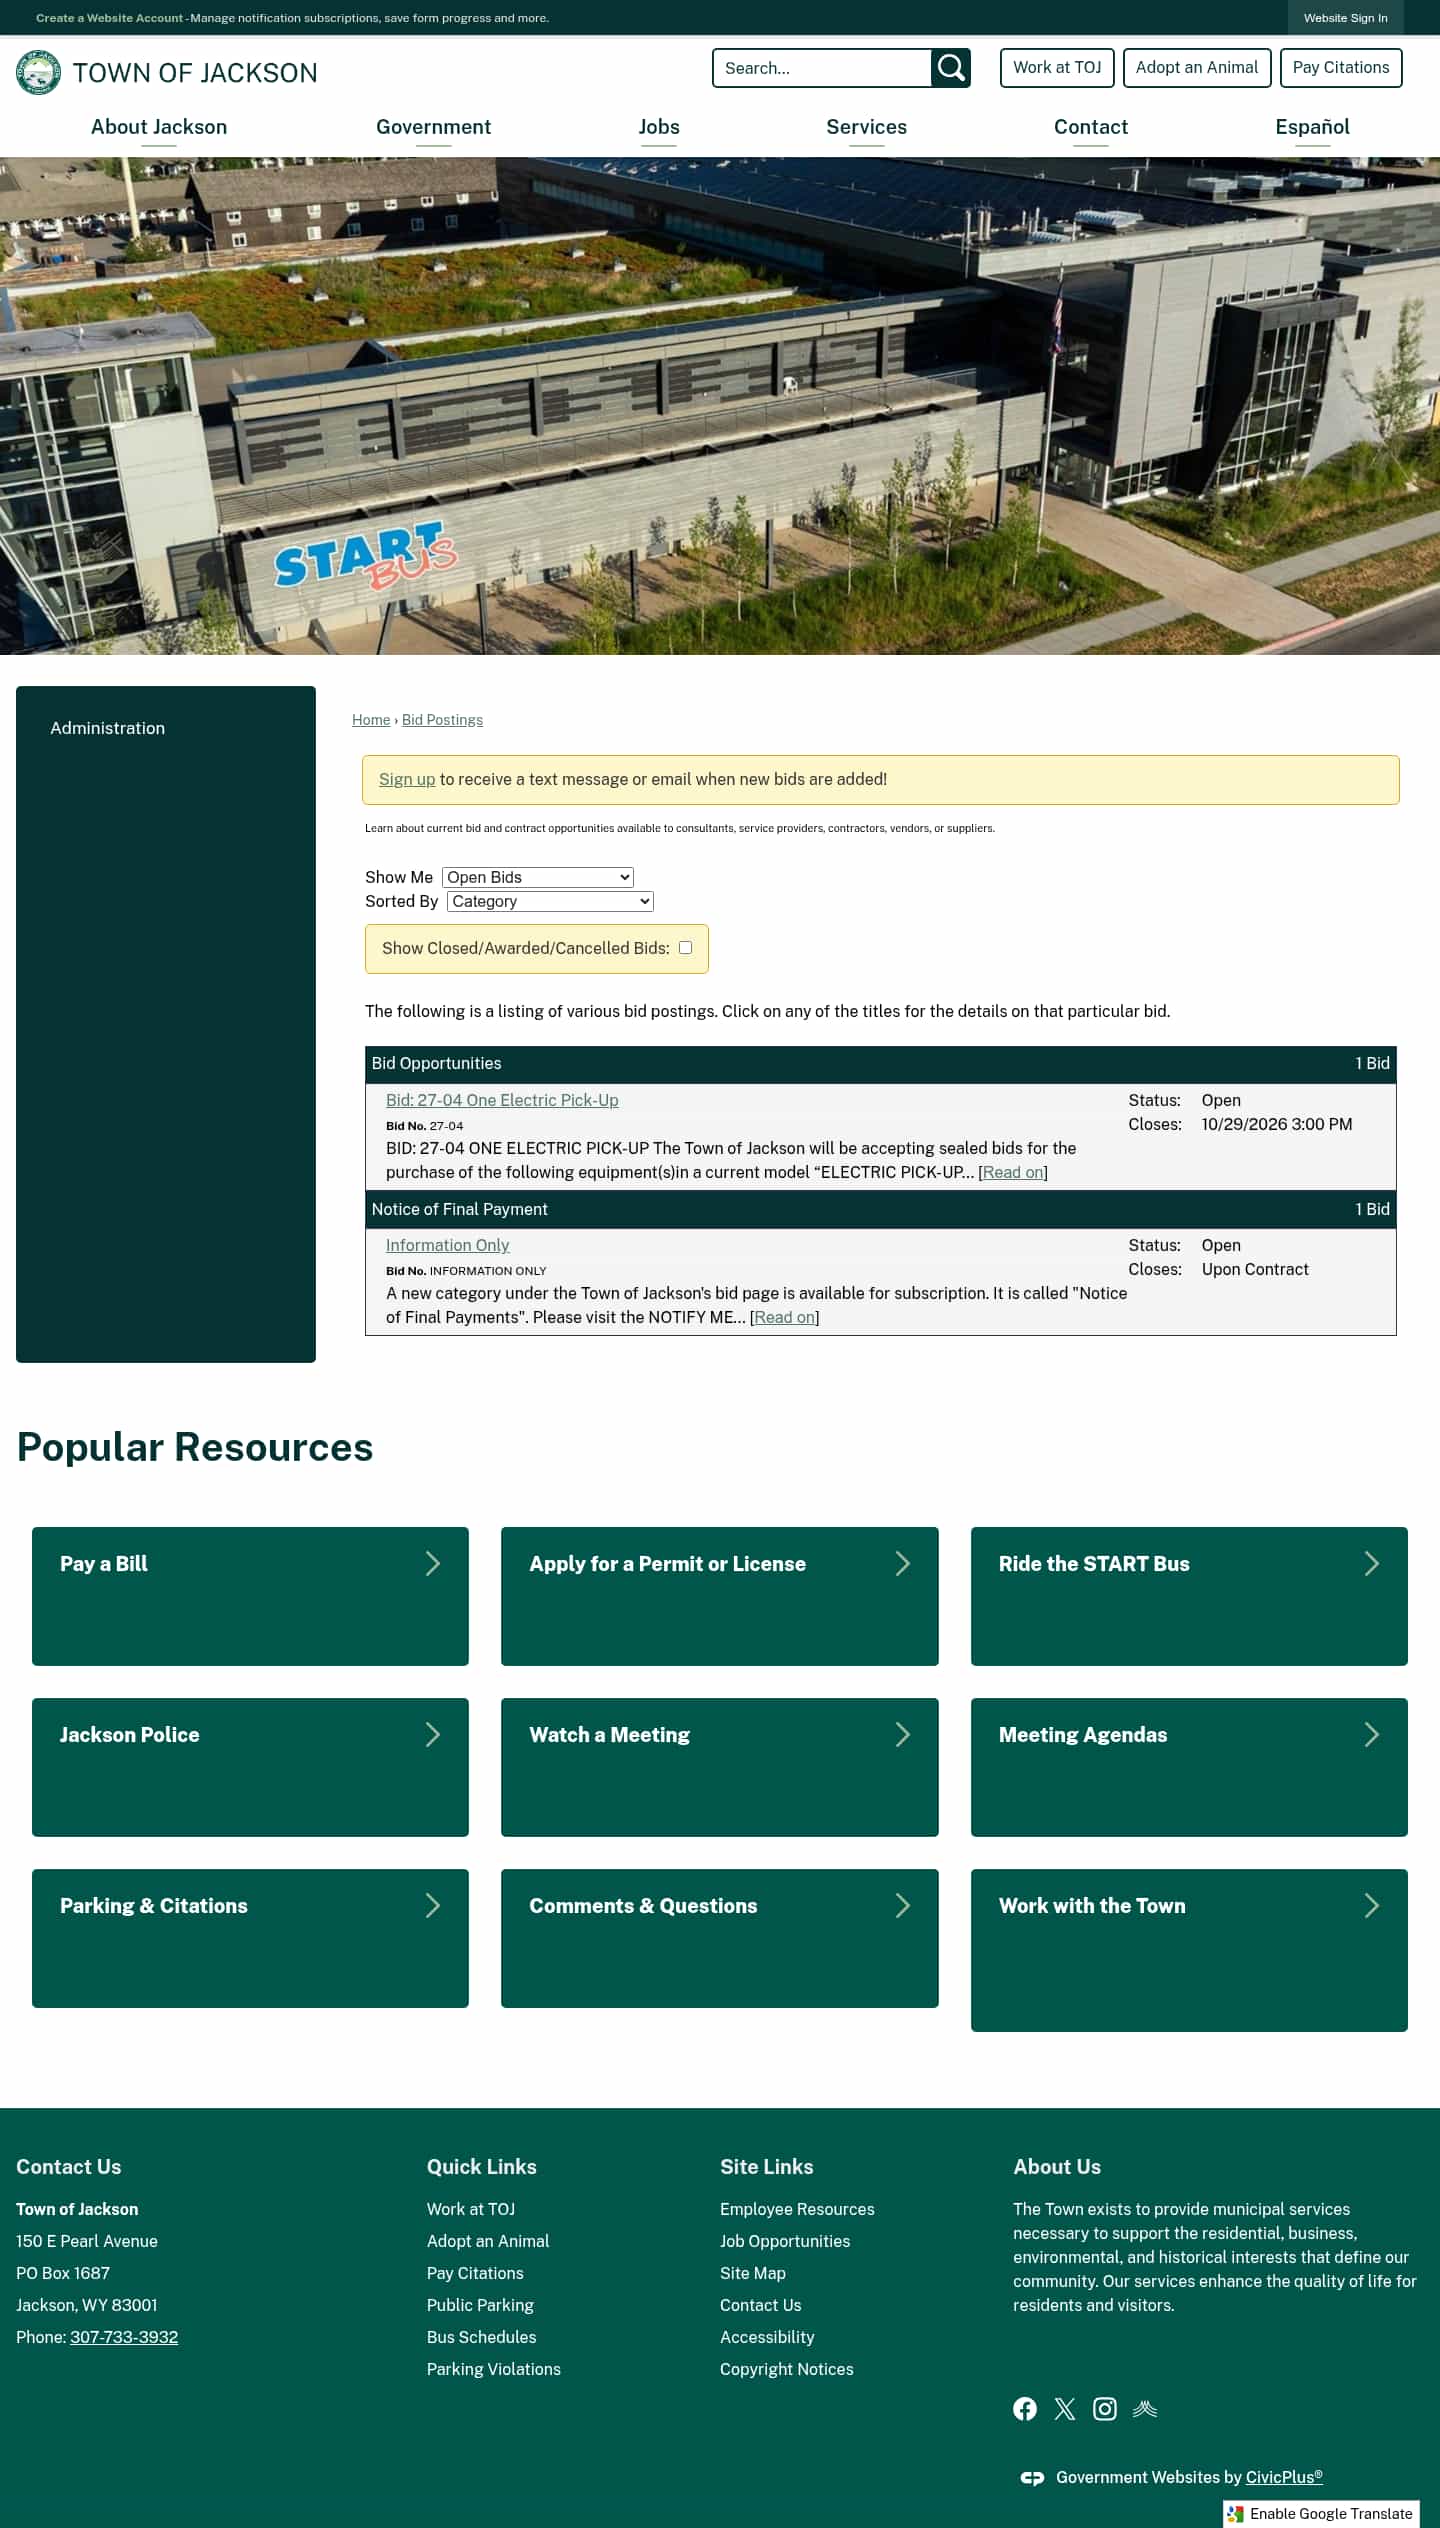Open the Site Map footer link
The image size is (1440, 2528).
click(x=753, y=2273)
